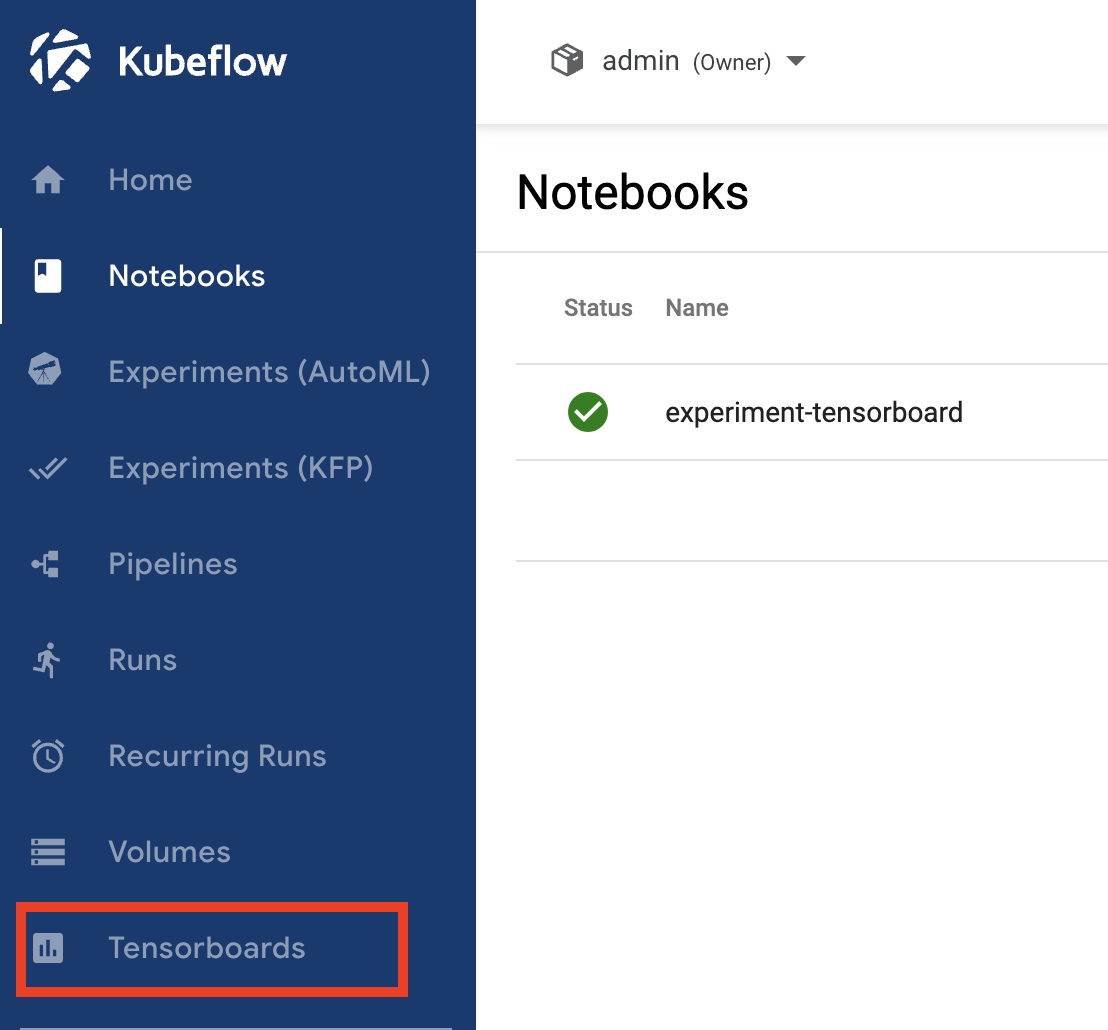Open the experiment-tensorboard notebook

pos(813,412)
